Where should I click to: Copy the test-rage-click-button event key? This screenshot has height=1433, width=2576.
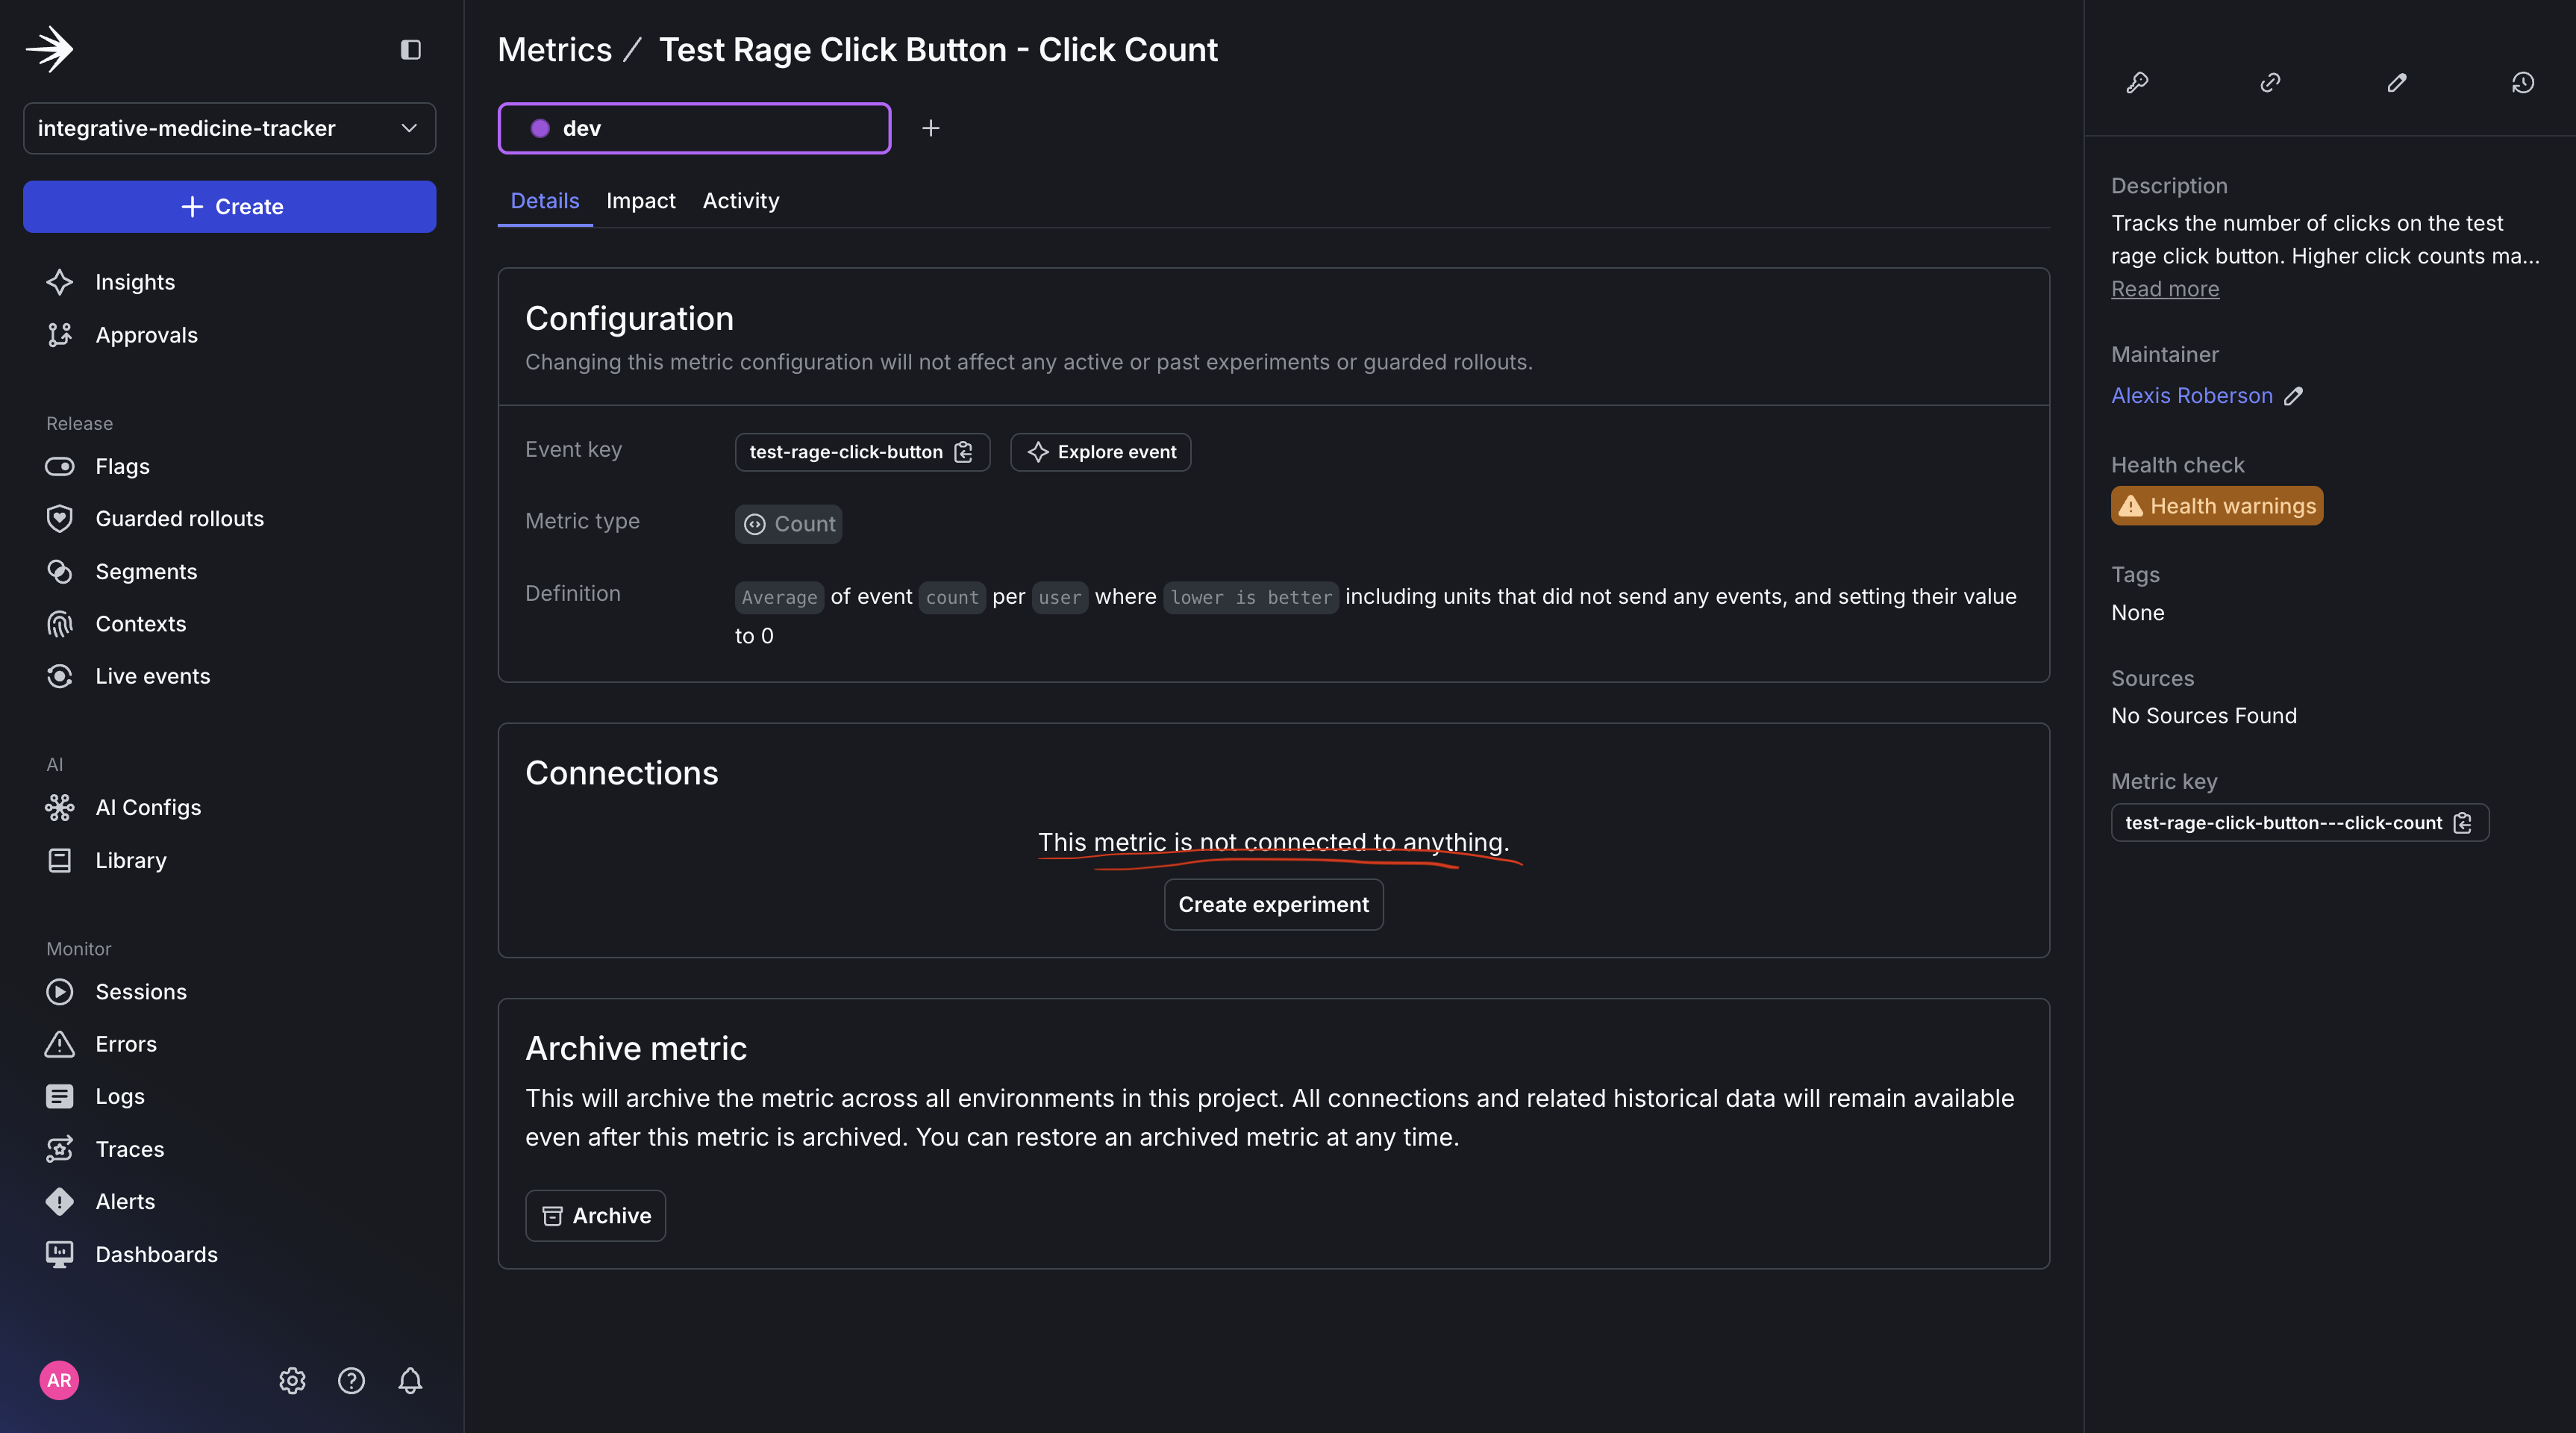pos(962,452)
